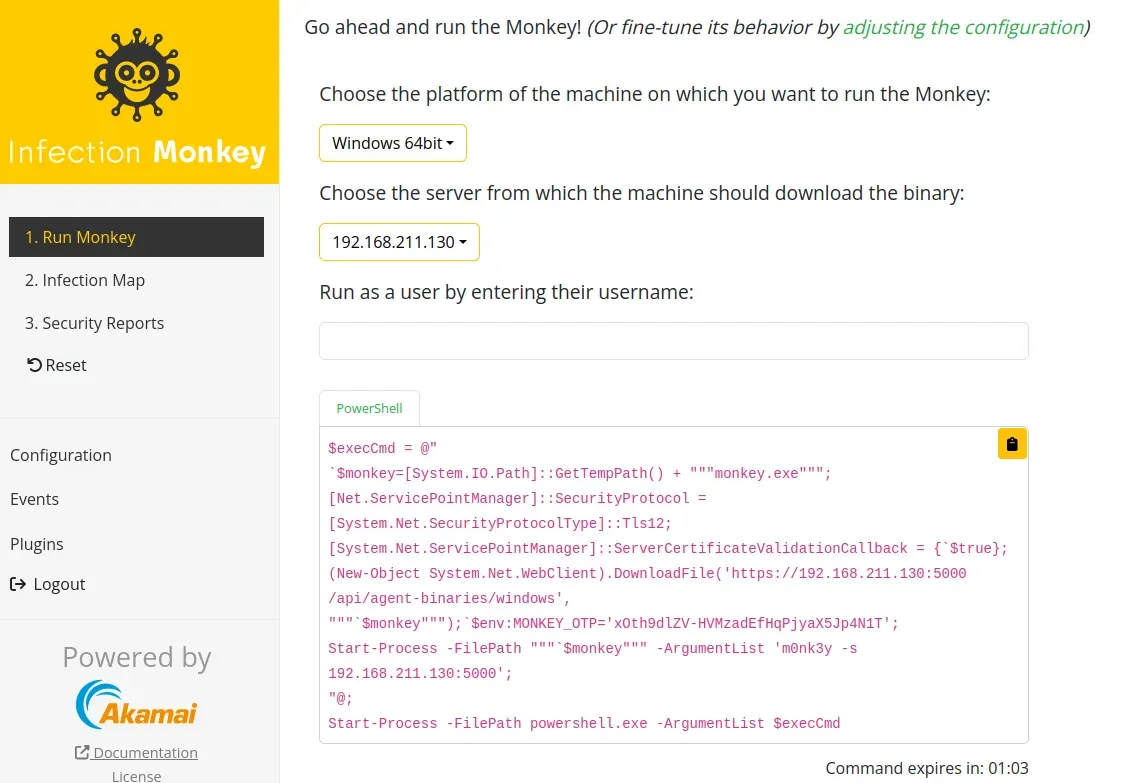This screenshot has height=783, width=1137.
Task: Select the PowerShell tab
Action: tap(369, 408)
